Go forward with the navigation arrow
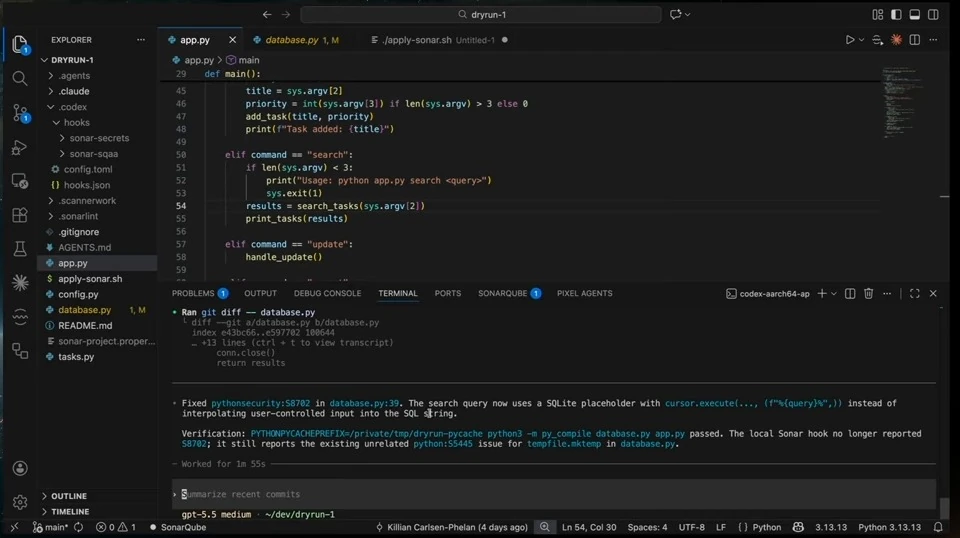Screen dimensions: 960x538 (x=286, y=14)
